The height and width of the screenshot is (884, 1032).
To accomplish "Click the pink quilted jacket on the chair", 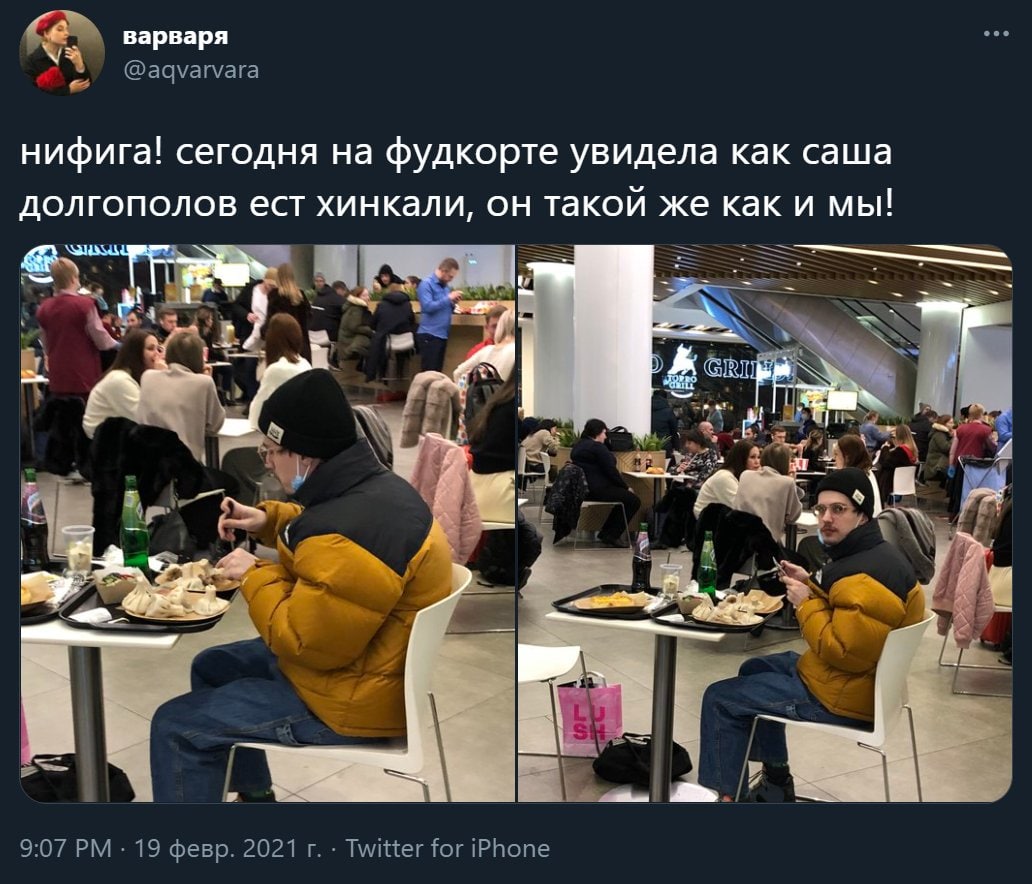I will [446, 496].
